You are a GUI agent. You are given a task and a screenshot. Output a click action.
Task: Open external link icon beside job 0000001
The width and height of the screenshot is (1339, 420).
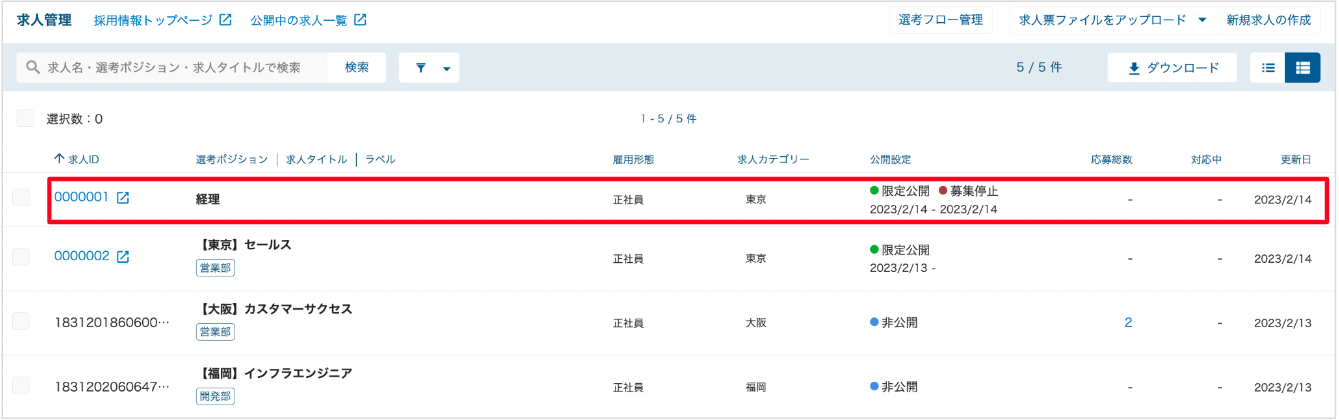[123, 198]
